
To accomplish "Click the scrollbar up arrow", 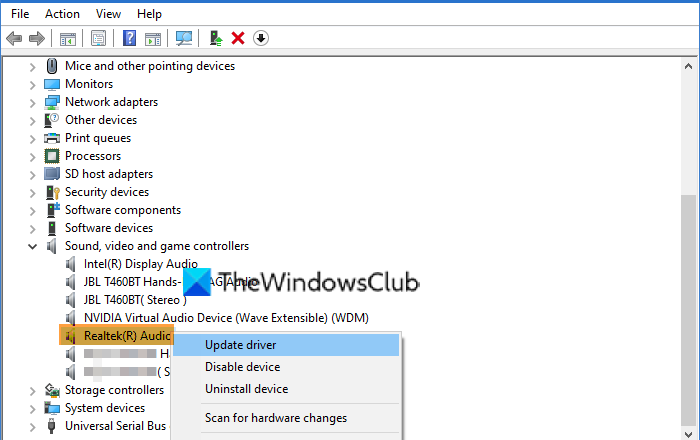I will (x=688, y=66).
